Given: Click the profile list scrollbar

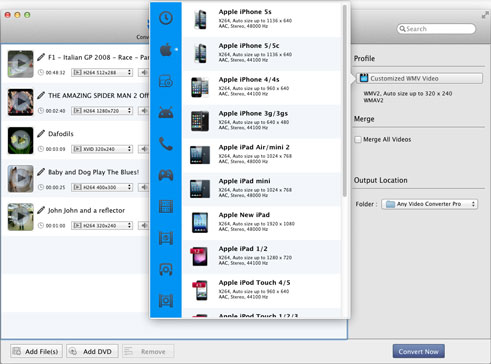Looking at the screenshot, I should pyautogui.click(x=345, y=100).
